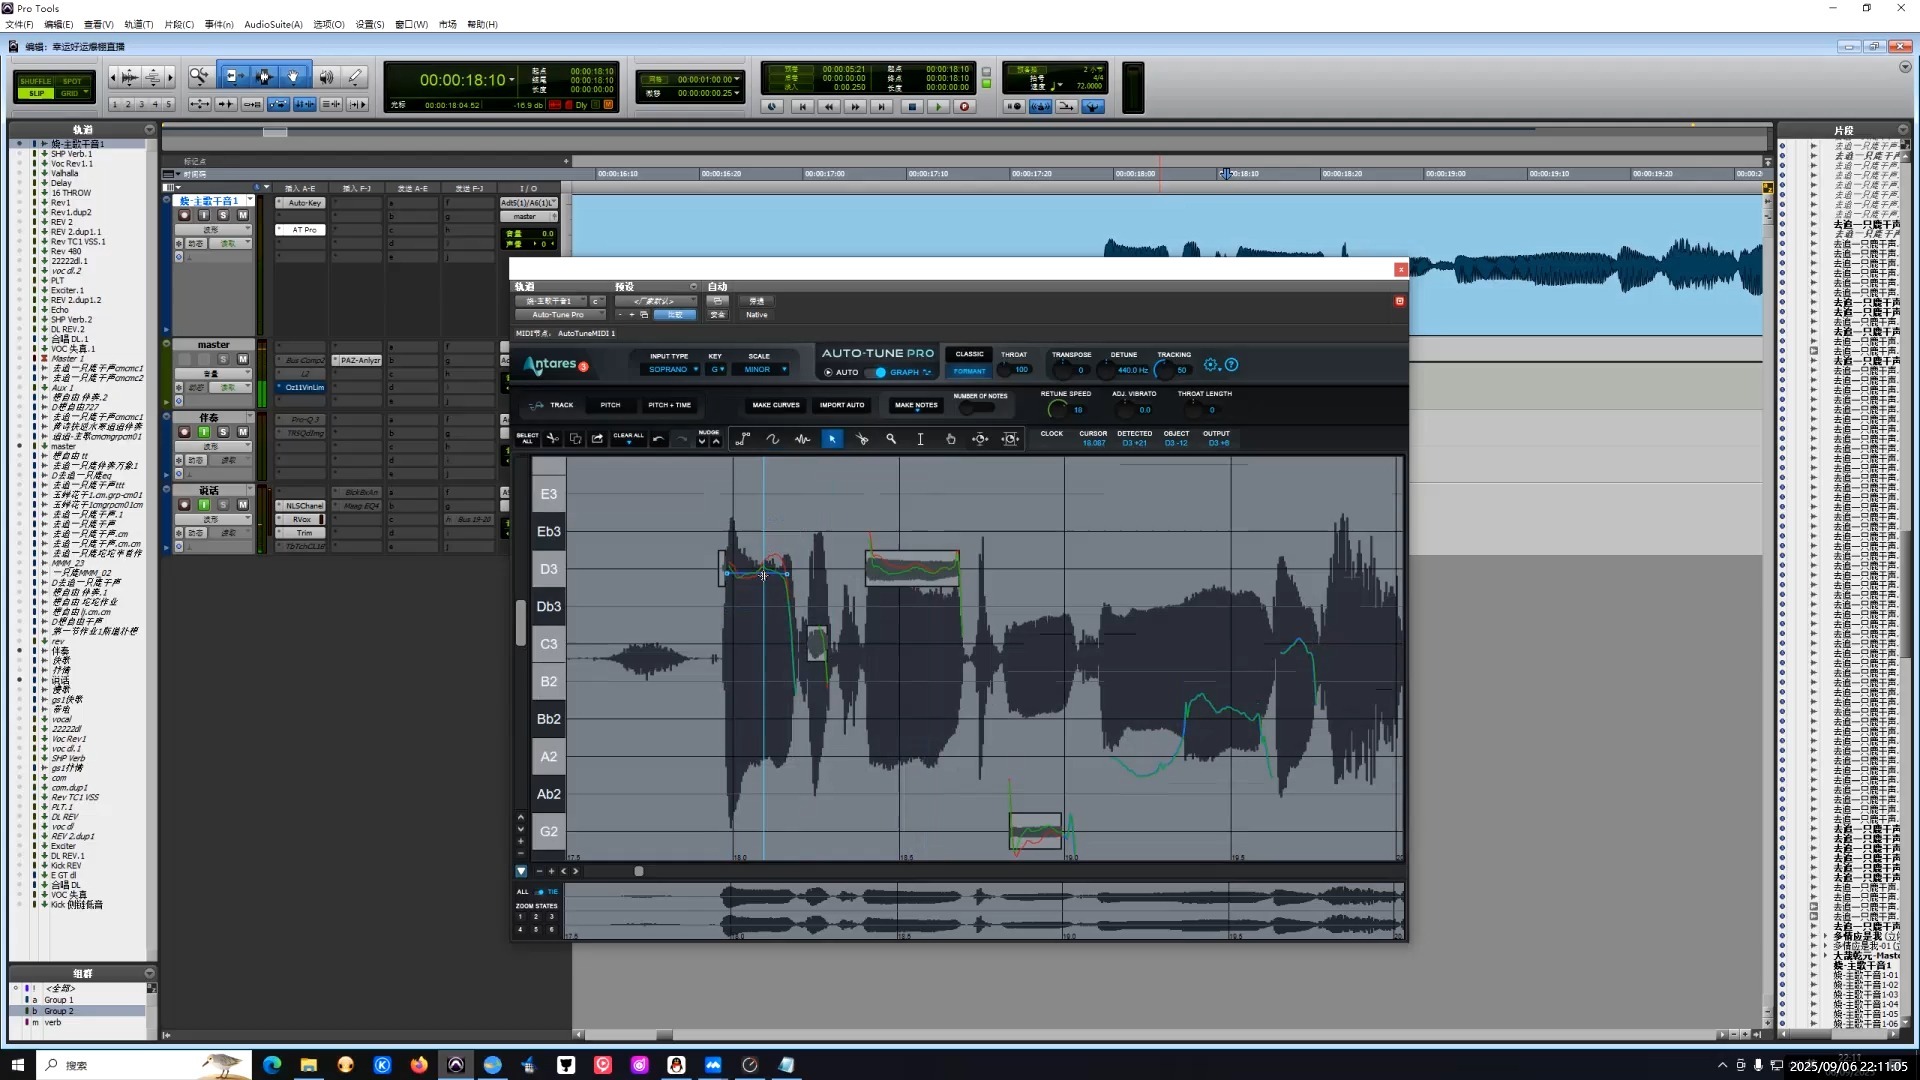
Task: Toggle input monitor on 伴奏 track
Action: [x=204, y=432]
